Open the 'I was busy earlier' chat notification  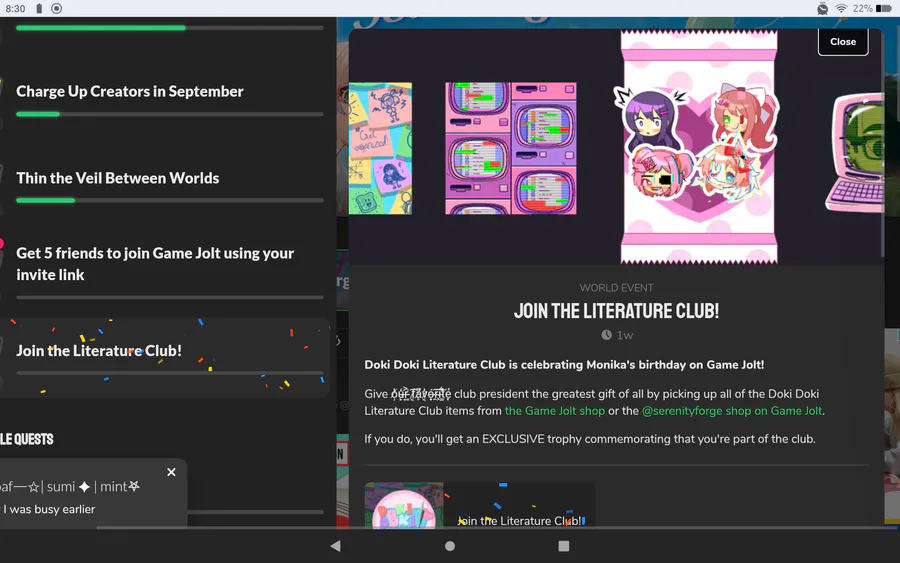tap(92, 494)
